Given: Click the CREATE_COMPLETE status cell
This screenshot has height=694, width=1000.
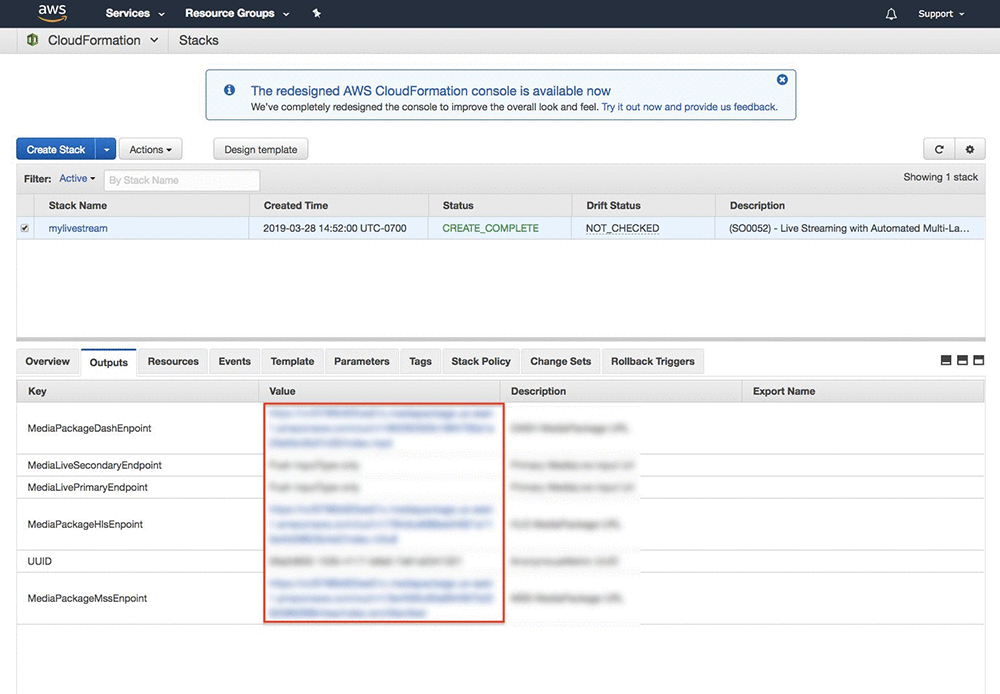Looking at the screenshot, I should [x=490, y=228].
